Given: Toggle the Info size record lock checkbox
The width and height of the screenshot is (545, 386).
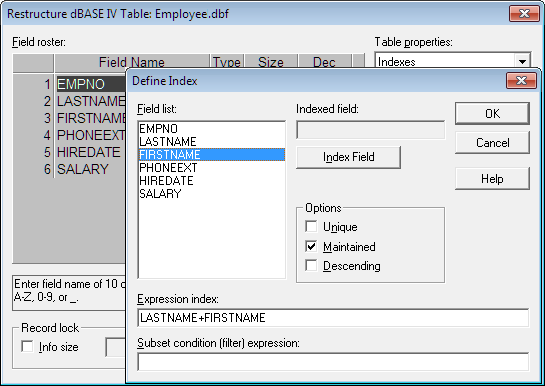Looking at the screenshot, I should 27,346.
